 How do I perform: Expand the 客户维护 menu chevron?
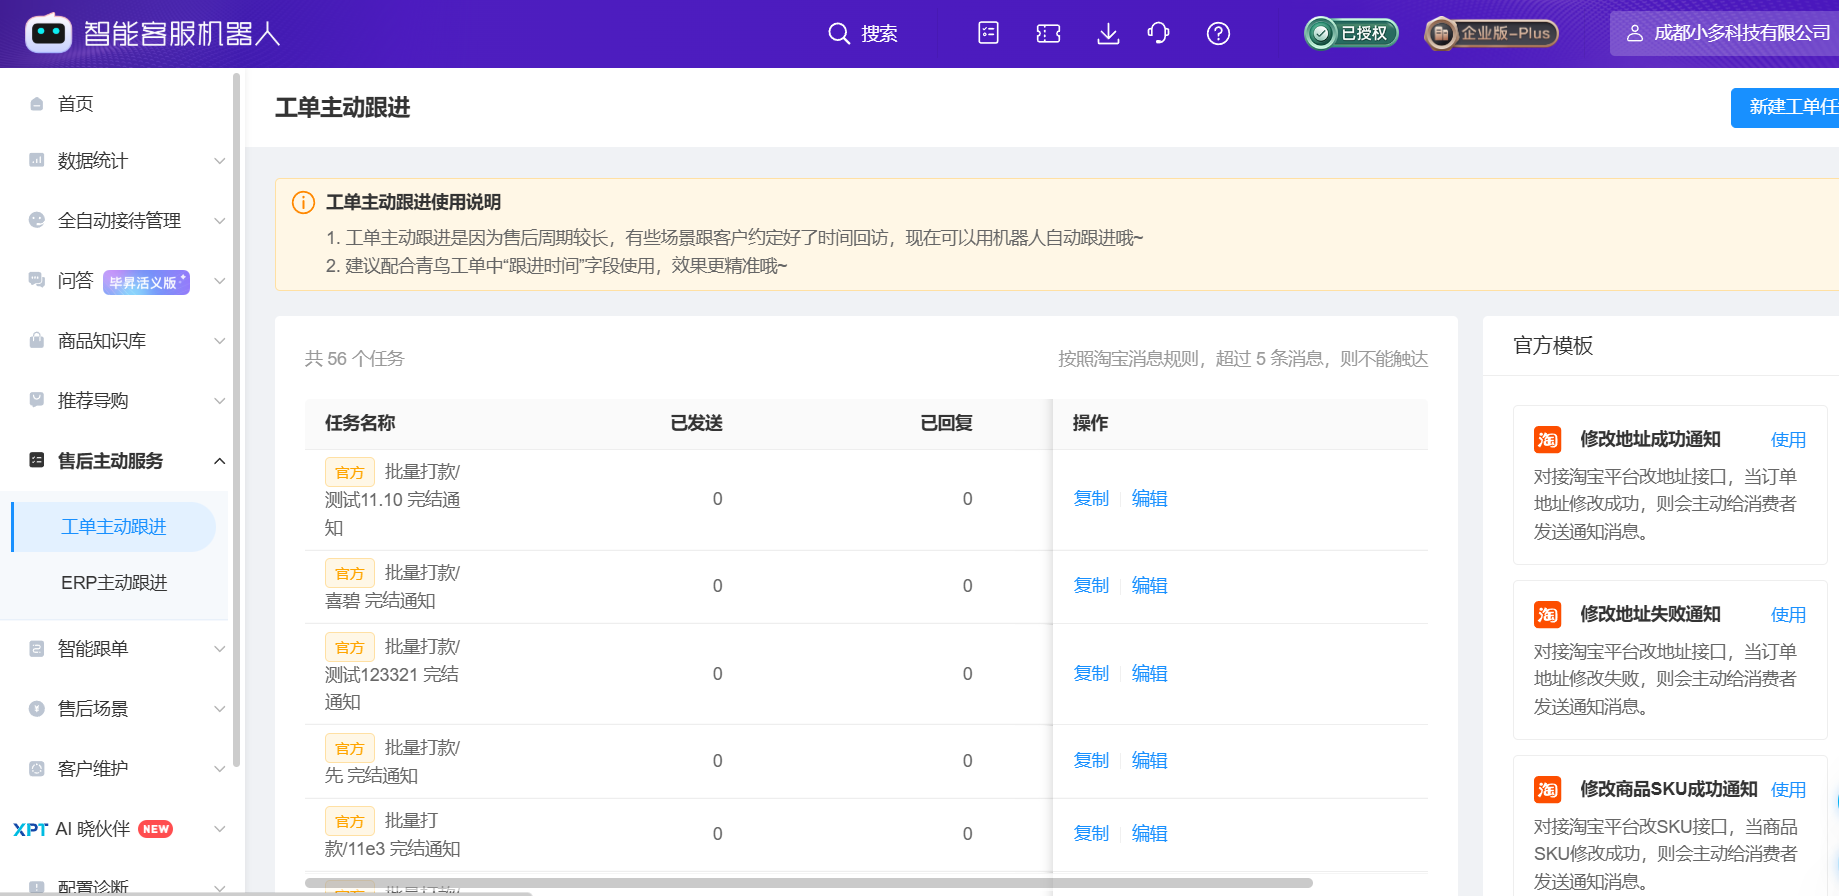click(220, 769)
